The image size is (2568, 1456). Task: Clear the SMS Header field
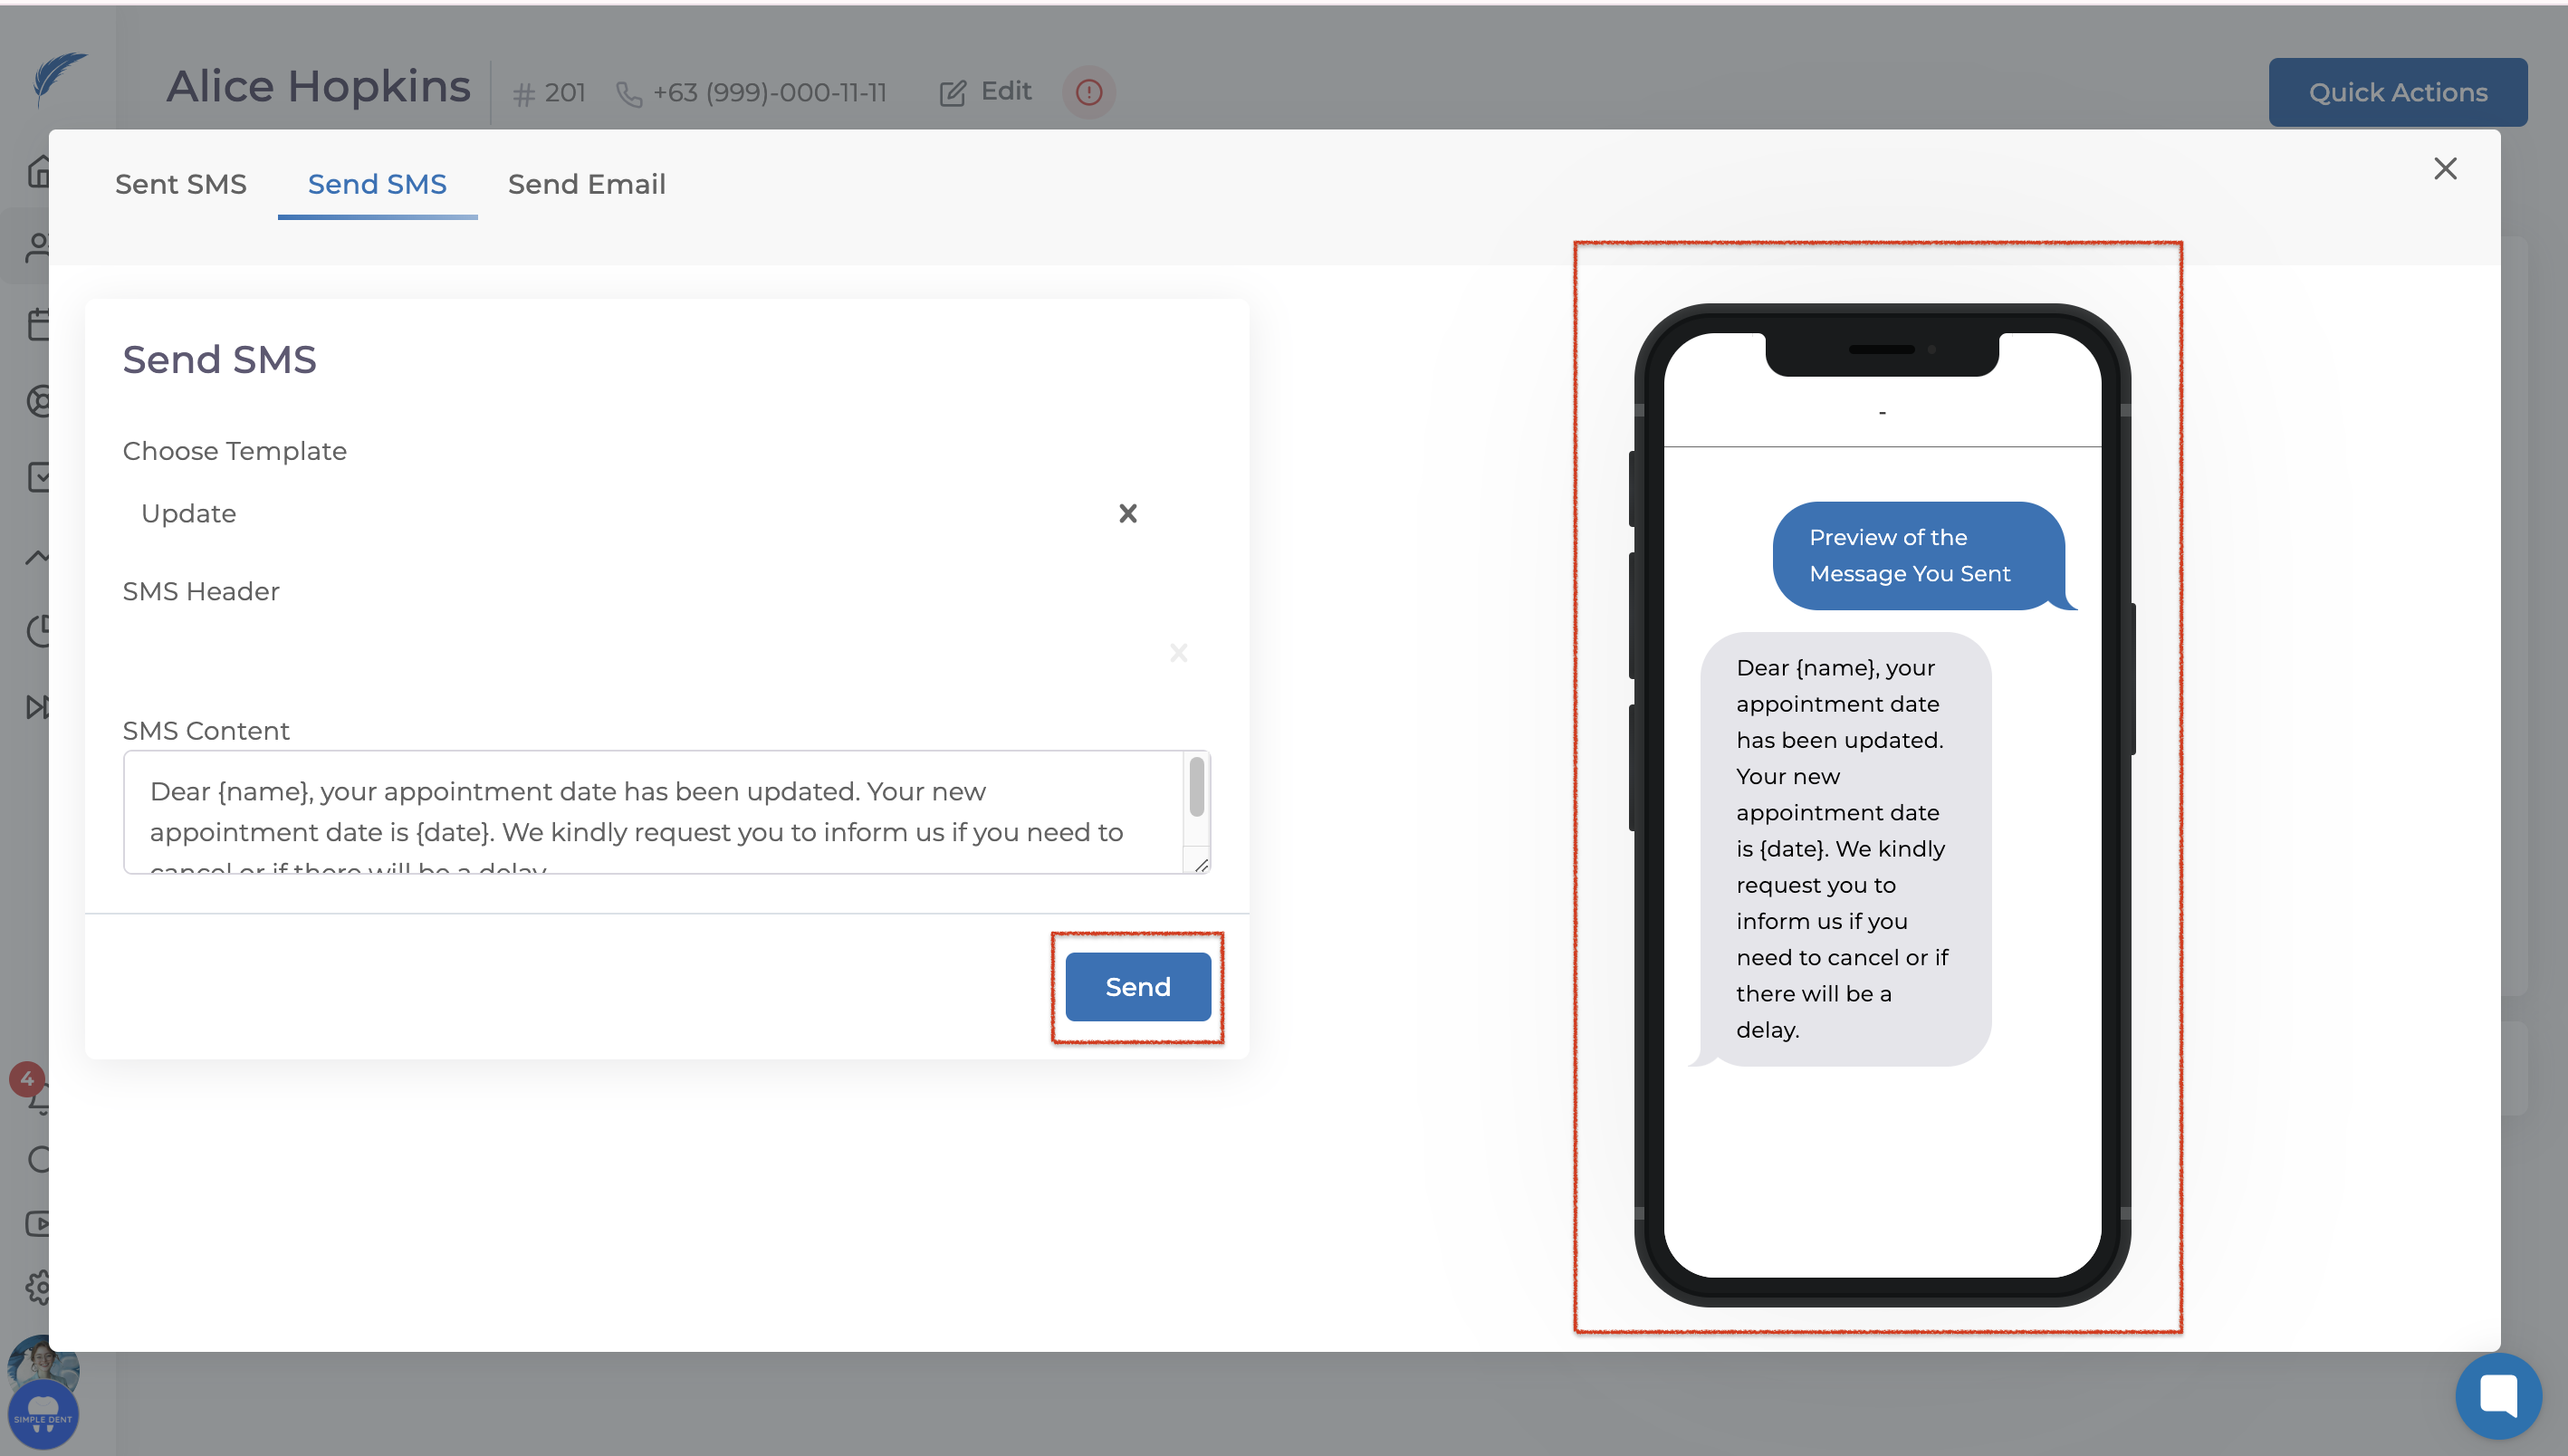(1178, 653)
